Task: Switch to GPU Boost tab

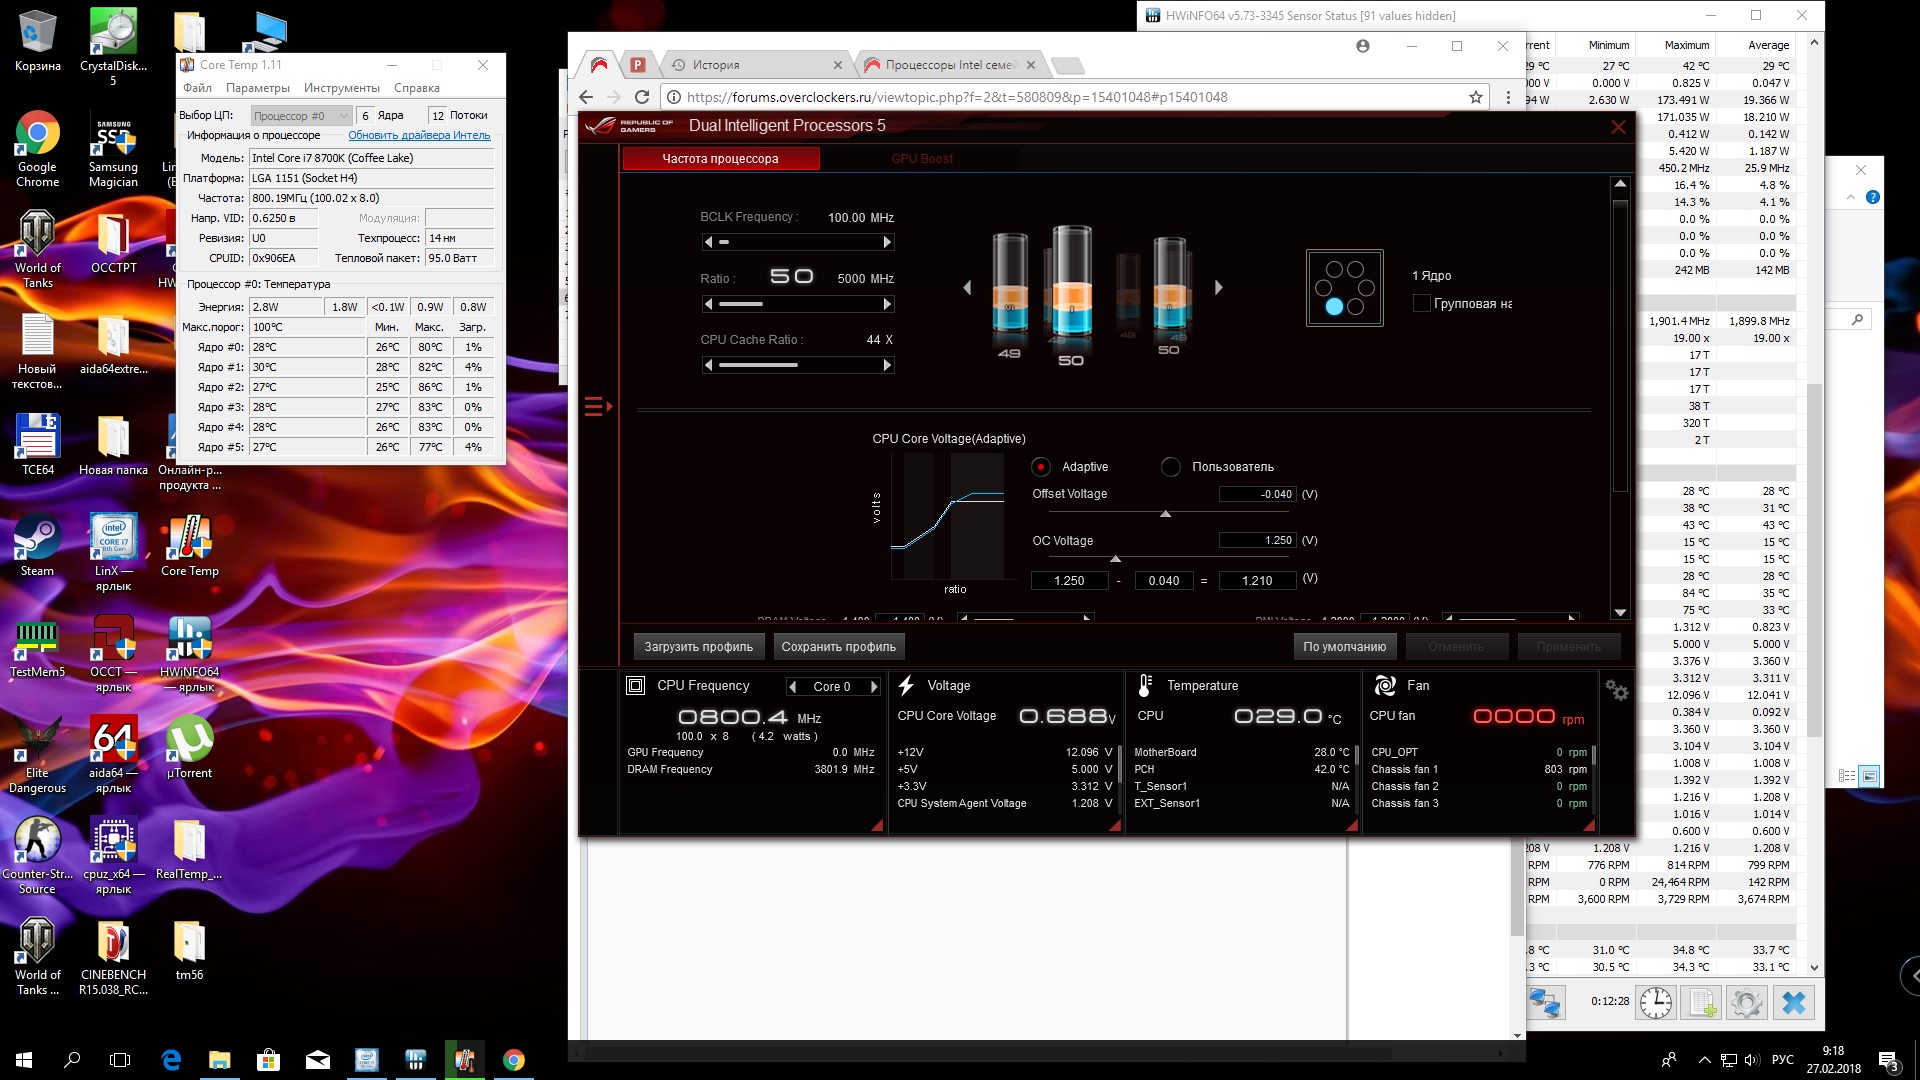Action: 921,159
